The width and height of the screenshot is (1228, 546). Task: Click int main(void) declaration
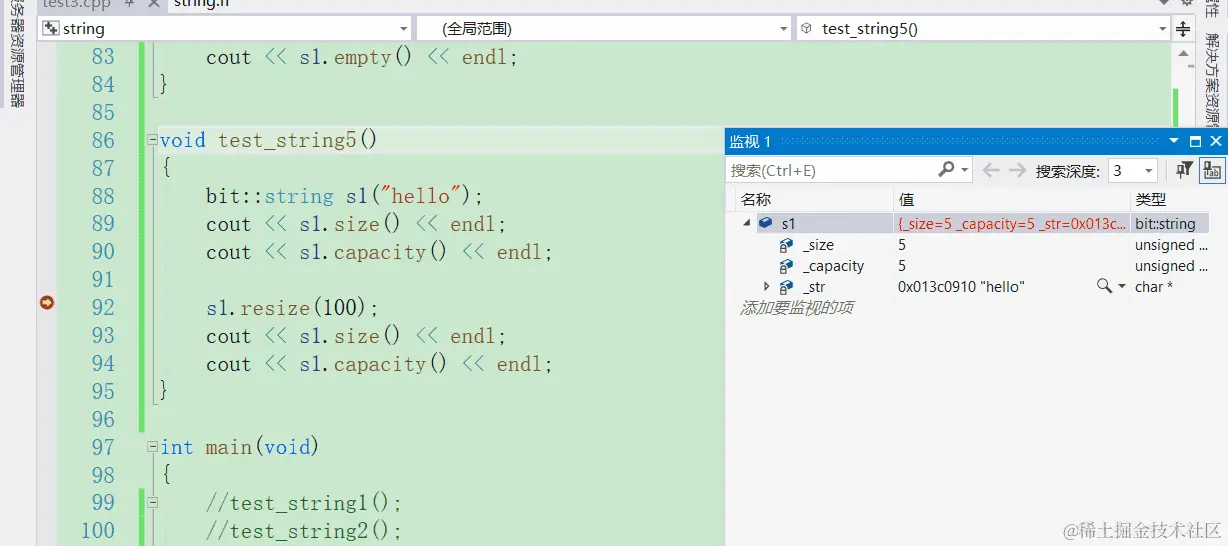239,447
